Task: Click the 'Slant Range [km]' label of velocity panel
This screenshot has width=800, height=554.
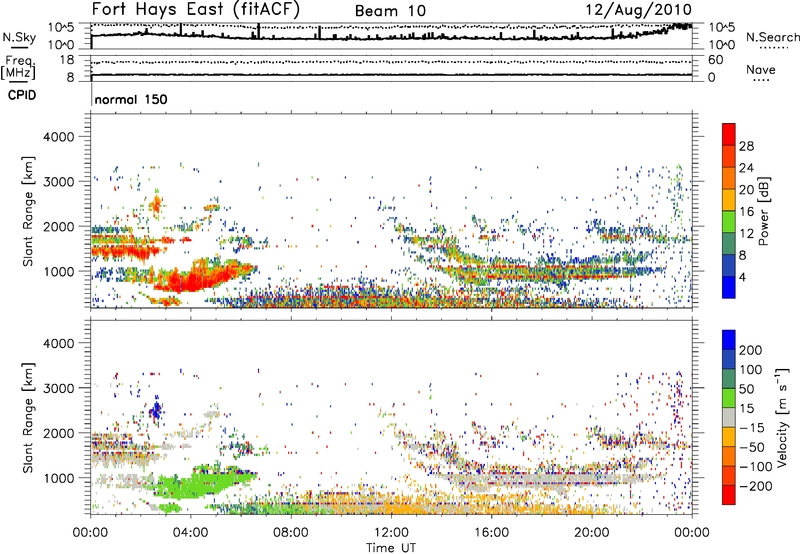Action: pos(29,417)
